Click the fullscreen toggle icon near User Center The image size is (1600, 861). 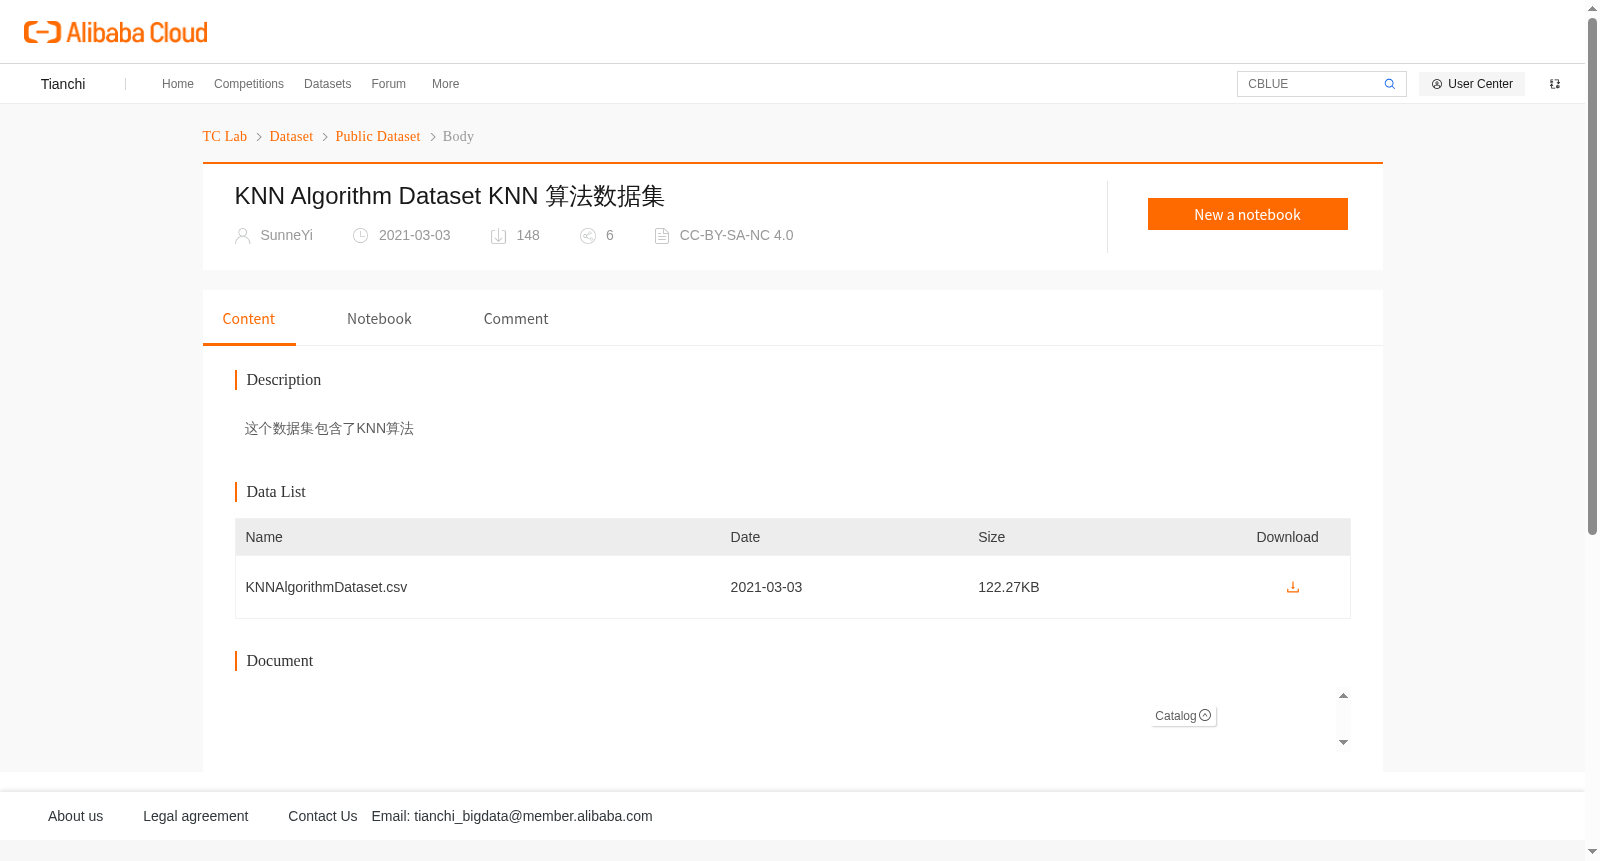click(1555, 84)
